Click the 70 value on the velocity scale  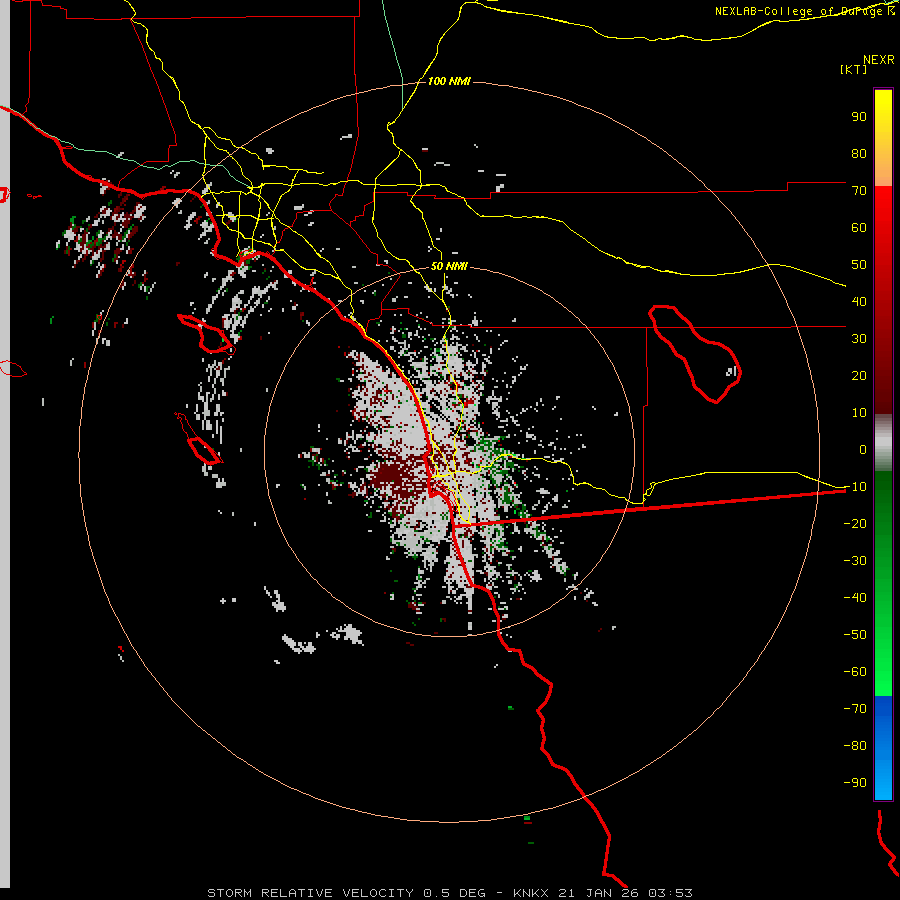(859, 191)
